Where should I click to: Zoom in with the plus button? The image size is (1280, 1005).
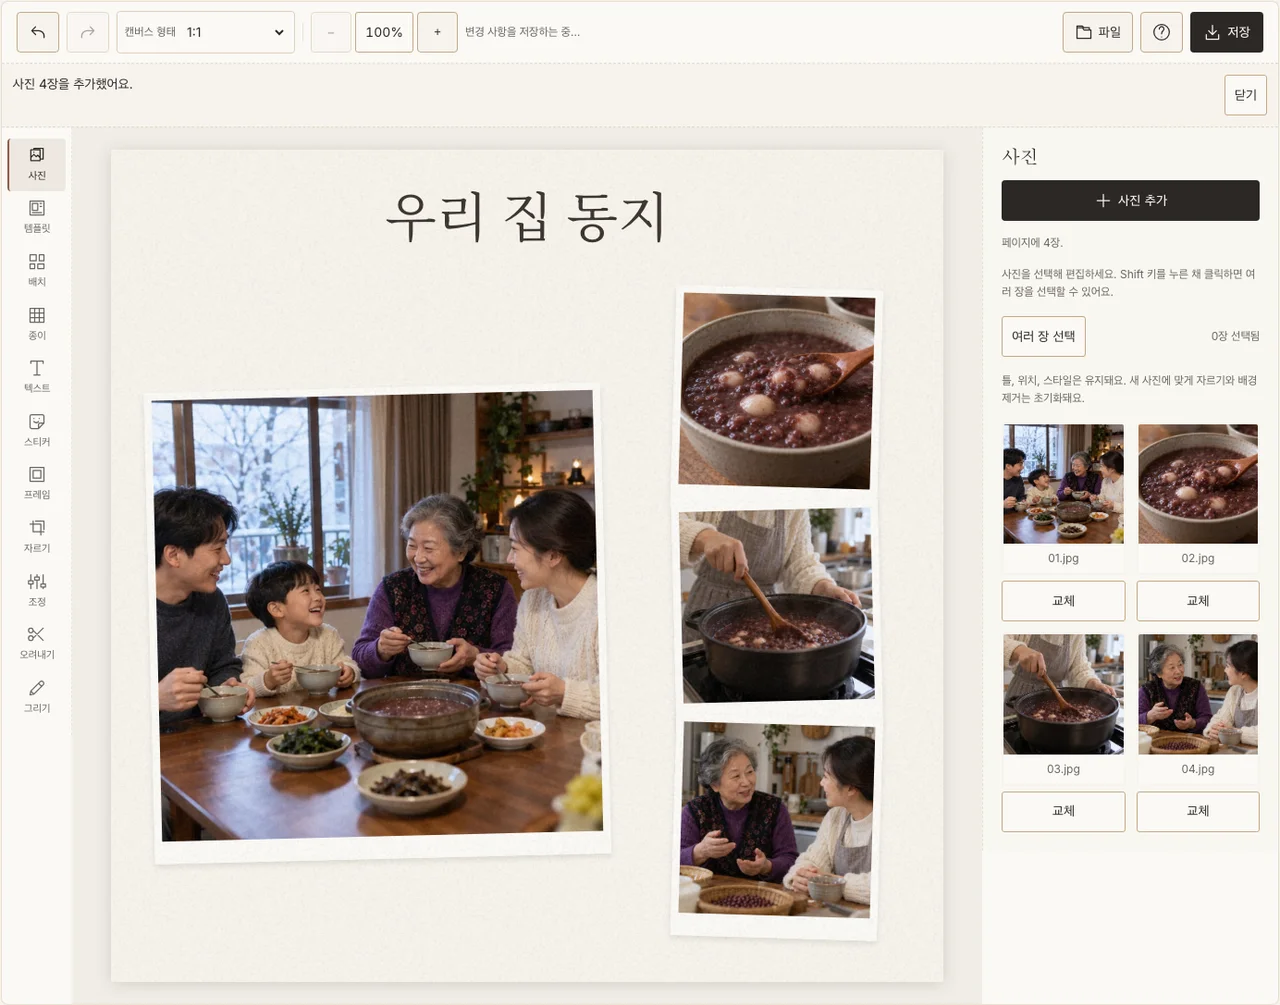[437, 32]
